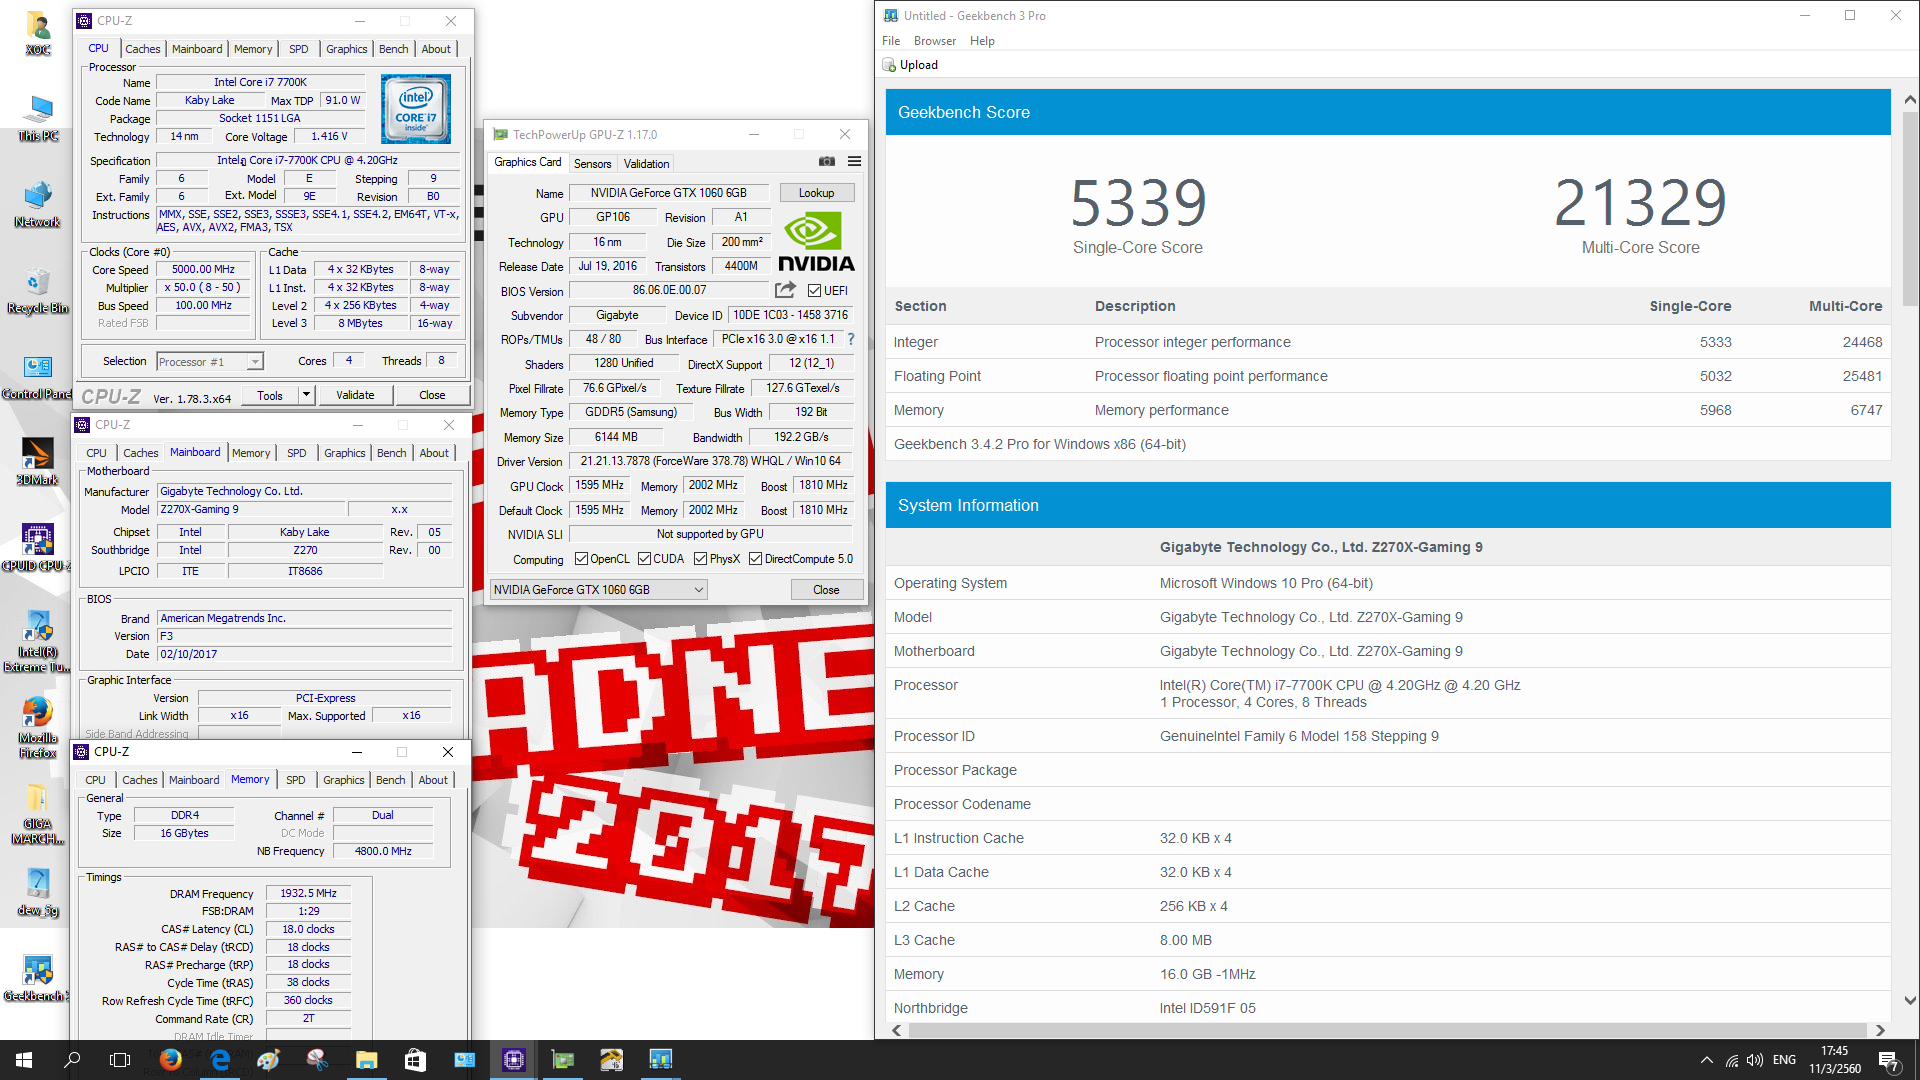Open the 3DMark desktop shortcut
Image resolution: width=1920 pixels, height=1080 pixels.
pyautogui.click(x=37, y=462)
